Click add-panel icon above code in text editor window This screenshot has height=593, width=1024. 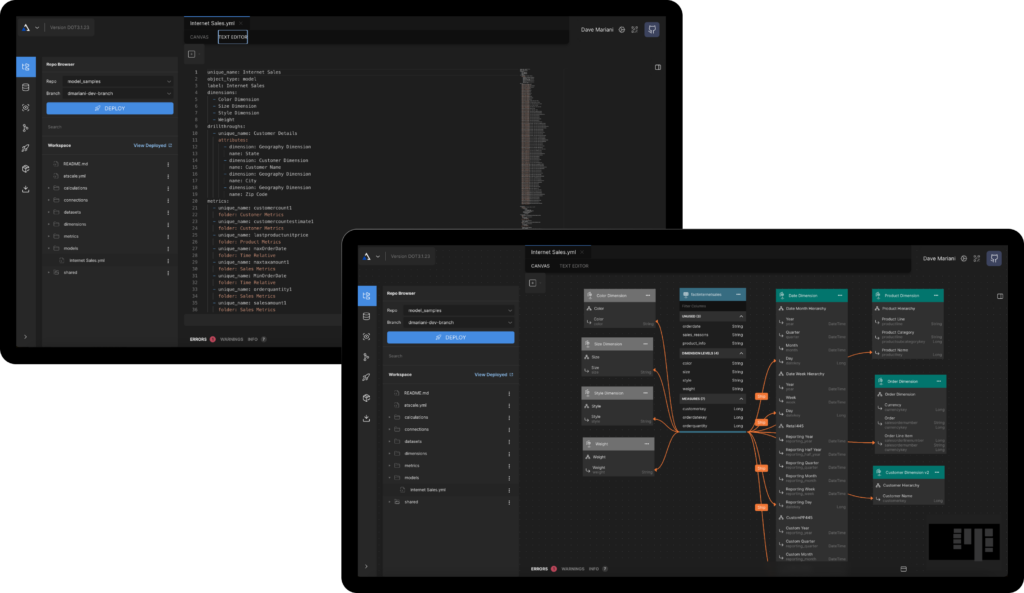(x=191, y=54)
